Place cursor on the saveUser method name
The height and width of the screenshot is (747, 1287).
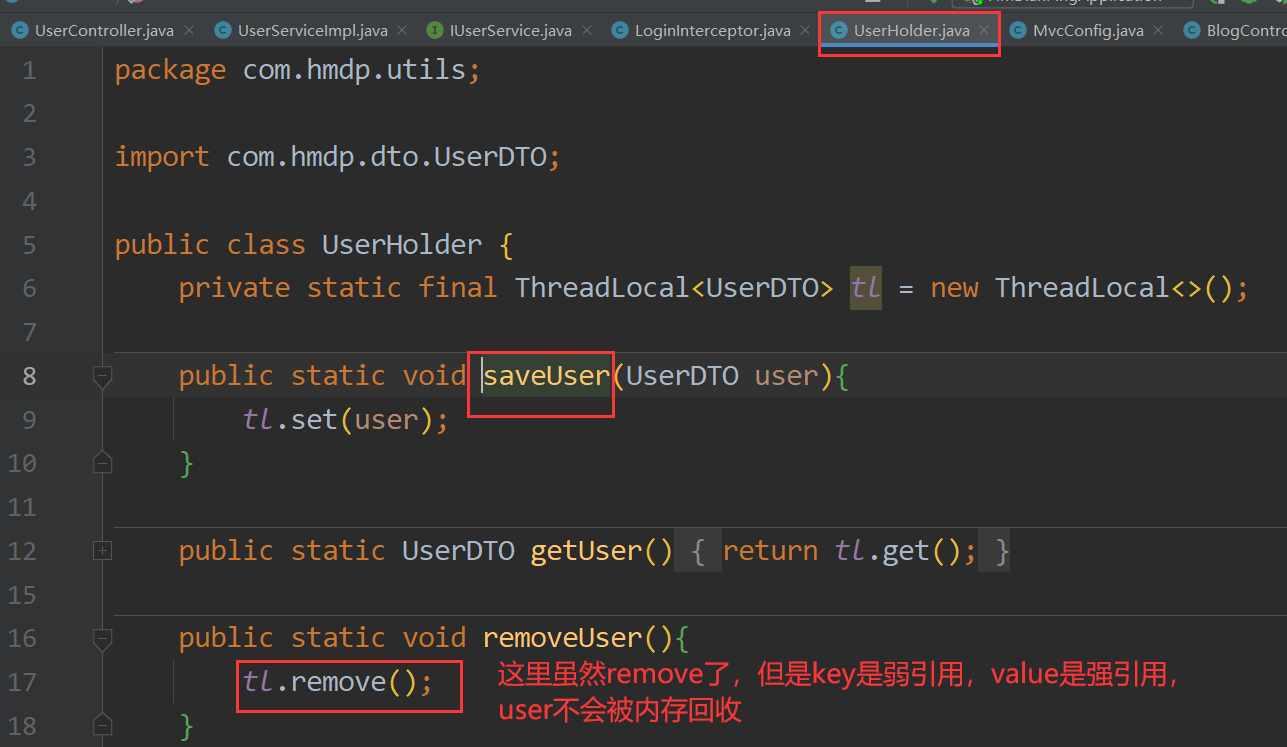tap(547, 376)
